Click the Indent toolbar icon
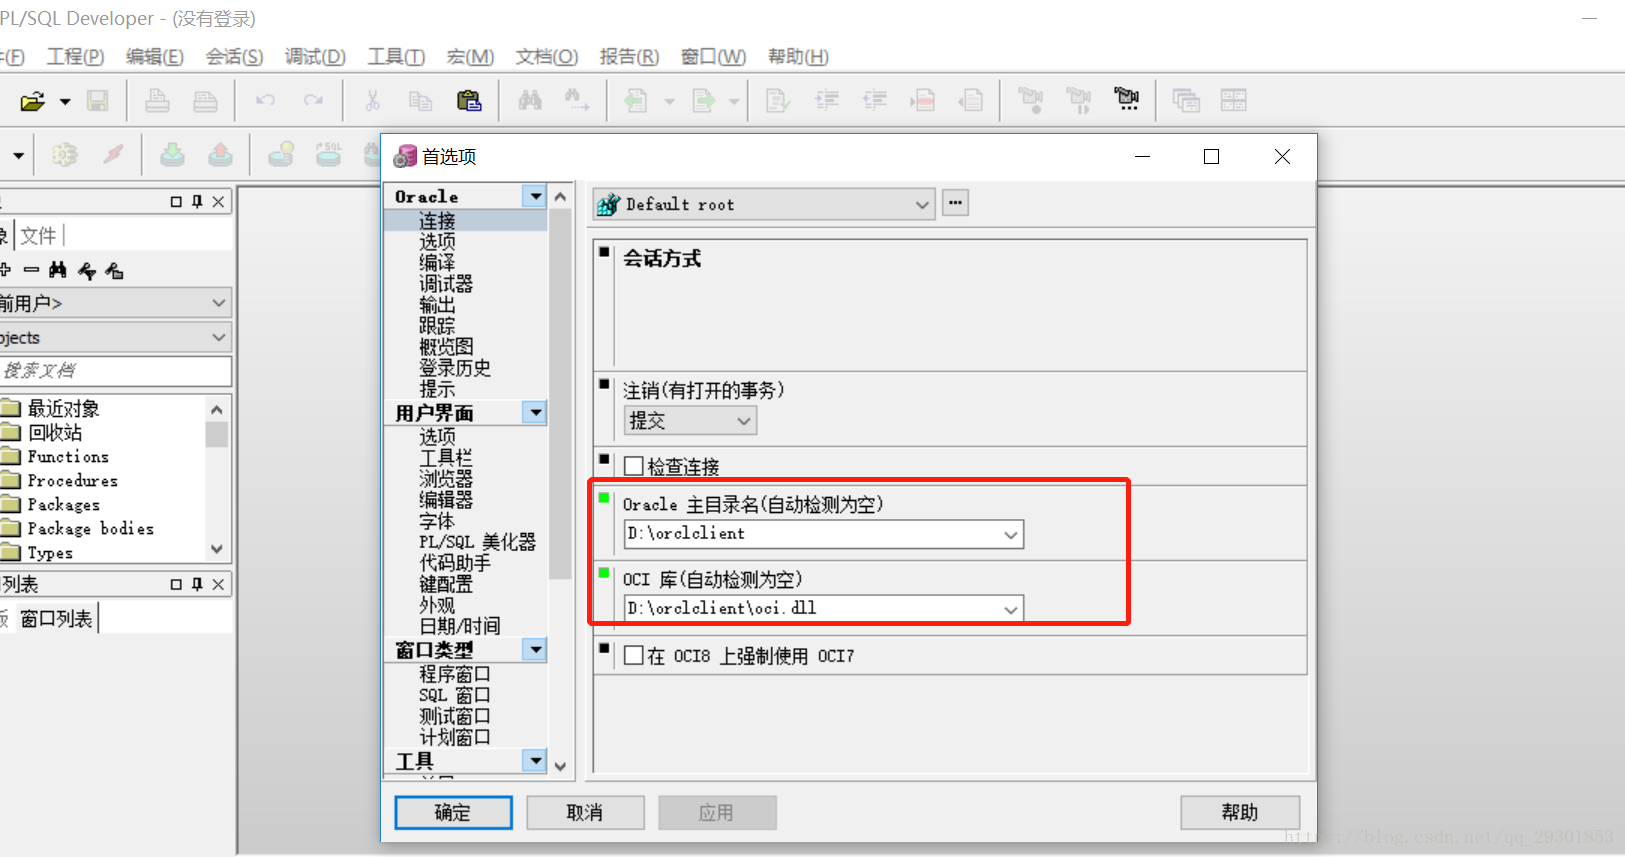The width and height of the screenshot is (1625, 857). click(827, 101)
